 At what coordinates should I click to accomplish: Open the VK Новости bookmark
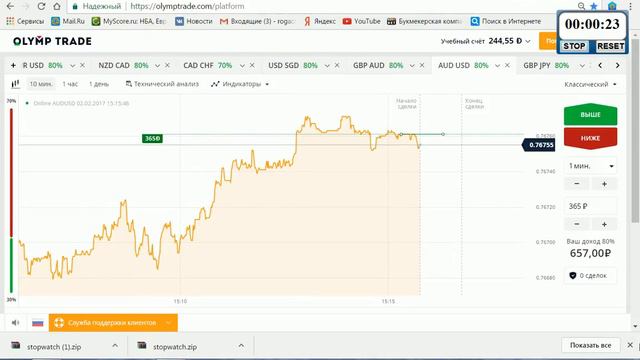tap(194, 21)
